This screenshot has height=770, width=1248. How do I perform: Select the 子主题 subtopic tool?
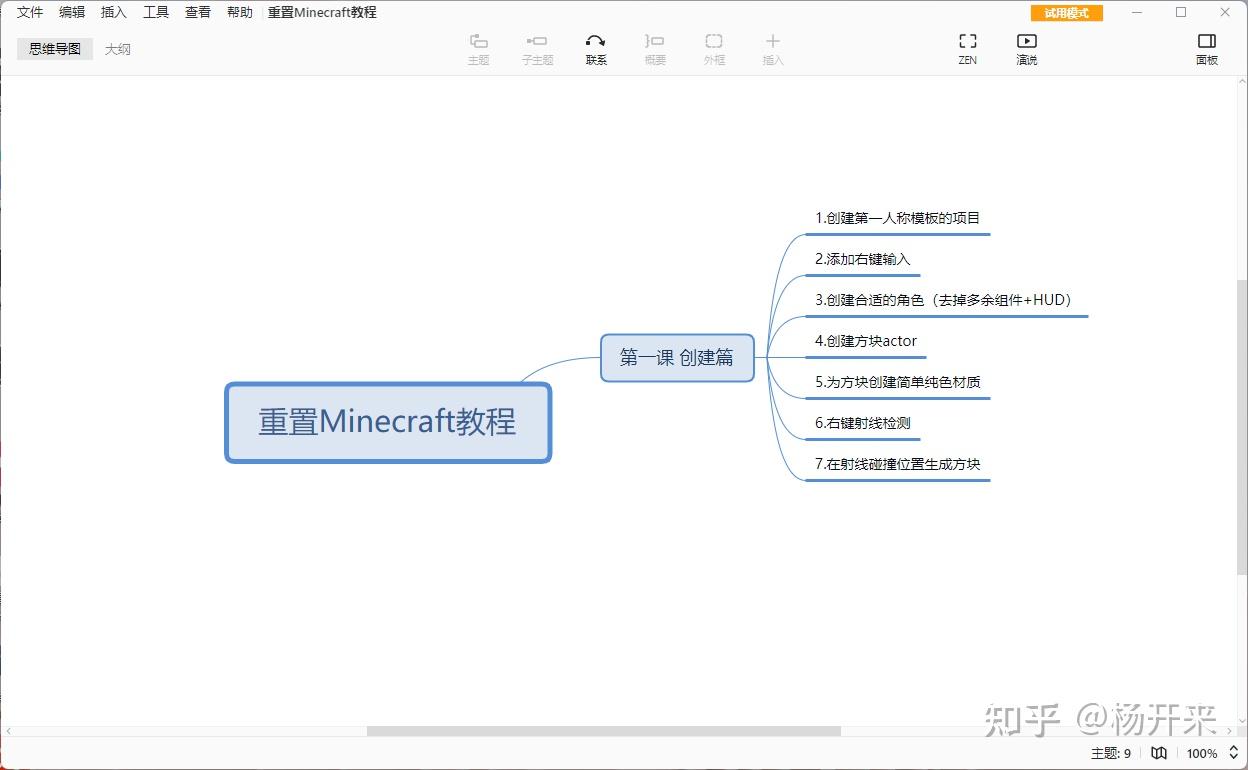tap(537, 47)
